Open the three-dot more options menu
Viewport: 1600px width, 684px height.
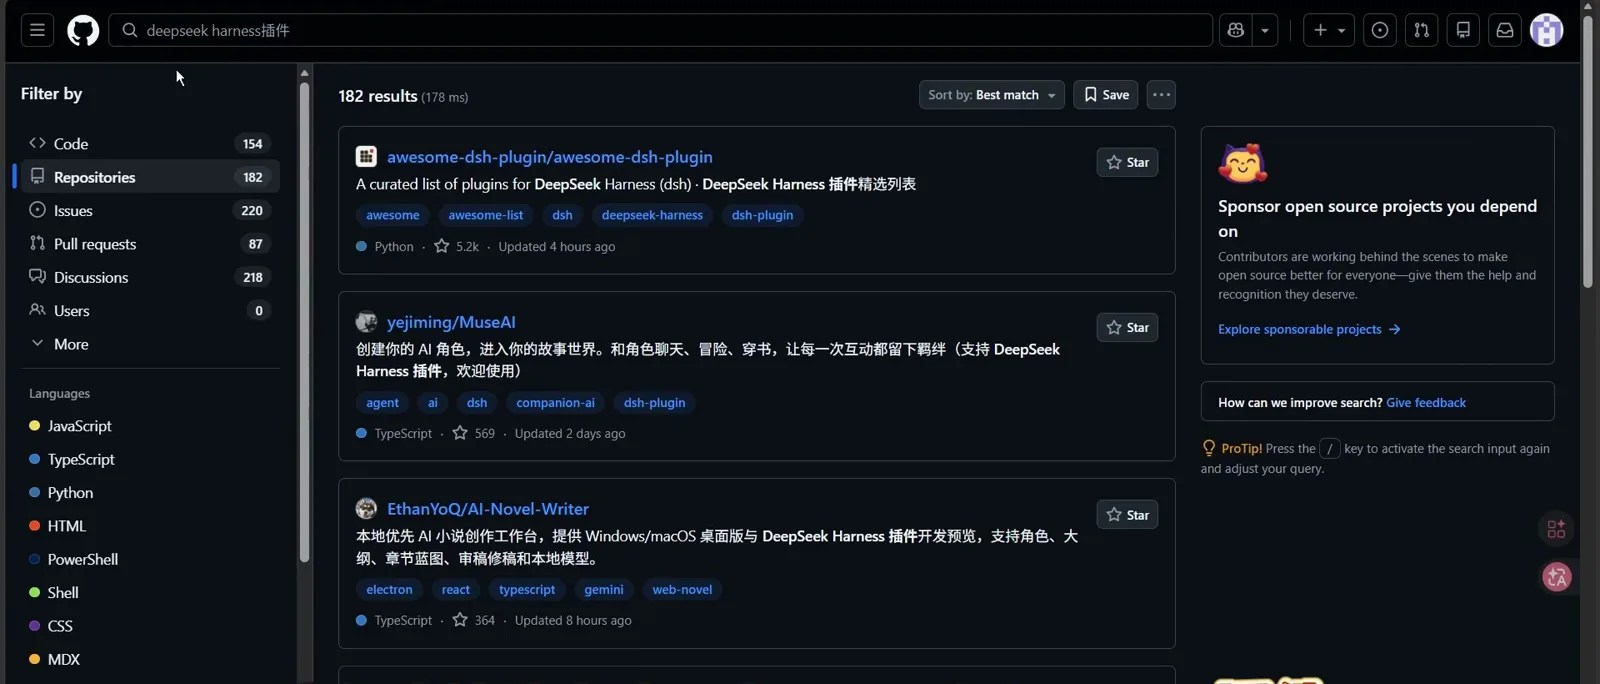click(x=1161, y=95)
